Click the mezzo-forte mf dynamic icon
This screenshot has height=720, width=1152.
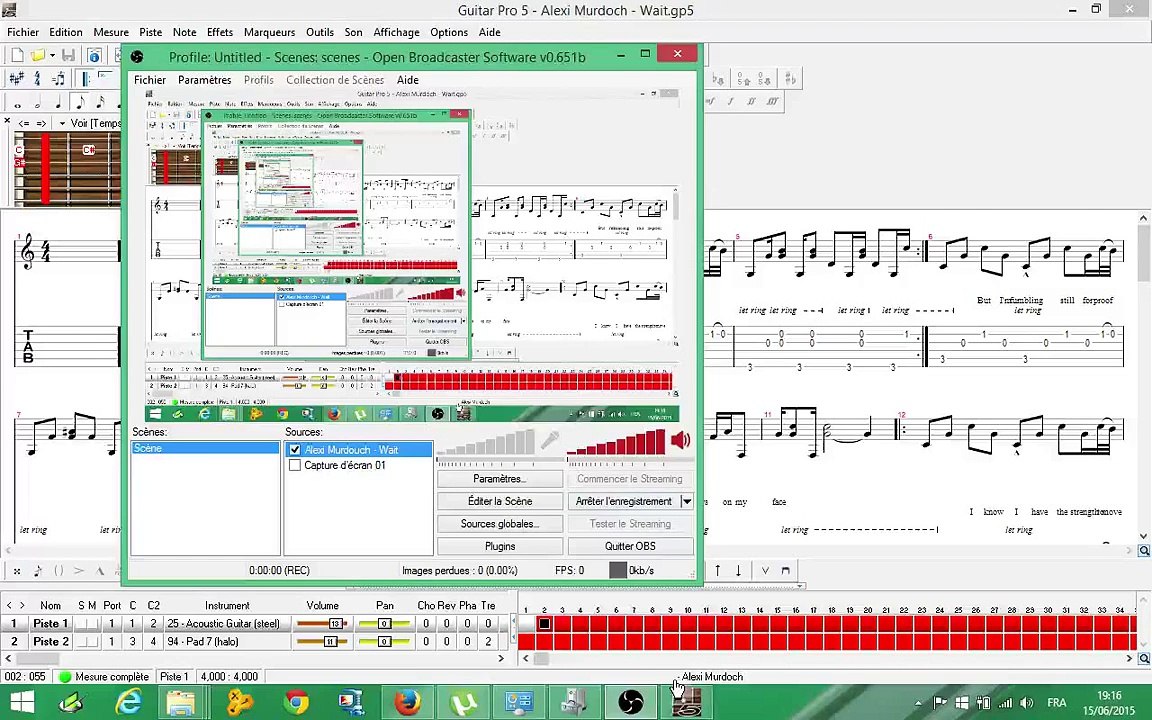pyautogui.click(x=710, y=102)
